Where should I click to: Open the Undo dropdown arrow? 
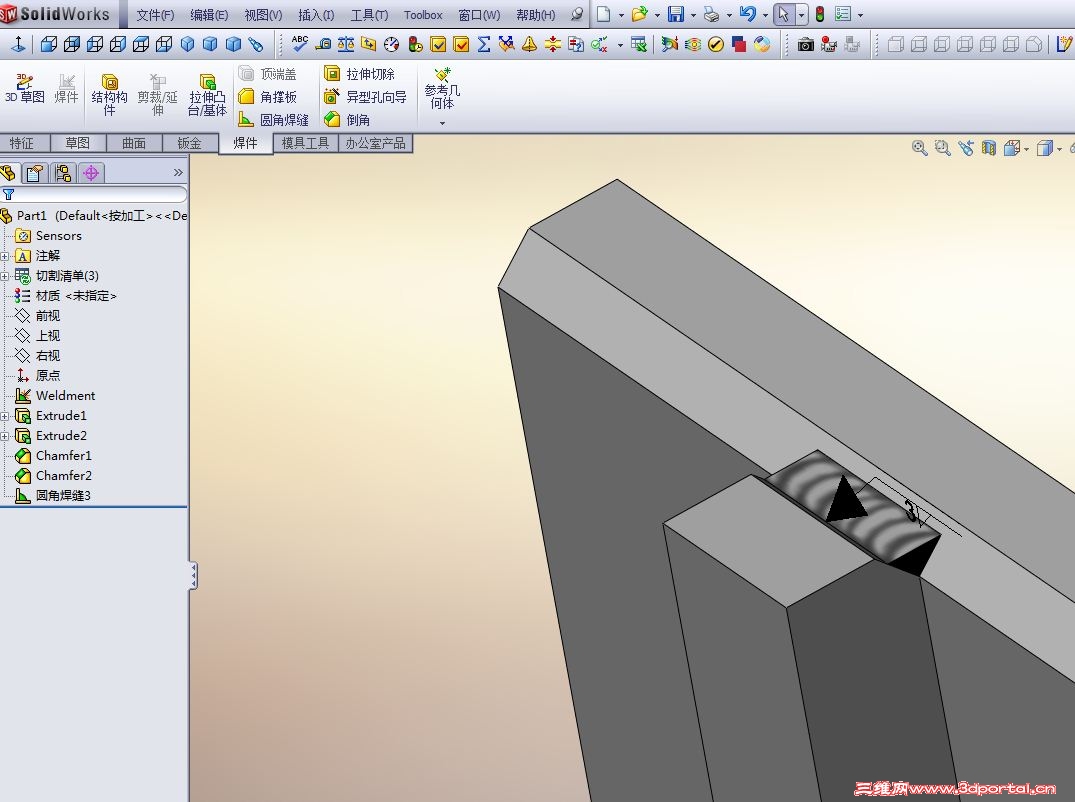[x=765, y=15]
